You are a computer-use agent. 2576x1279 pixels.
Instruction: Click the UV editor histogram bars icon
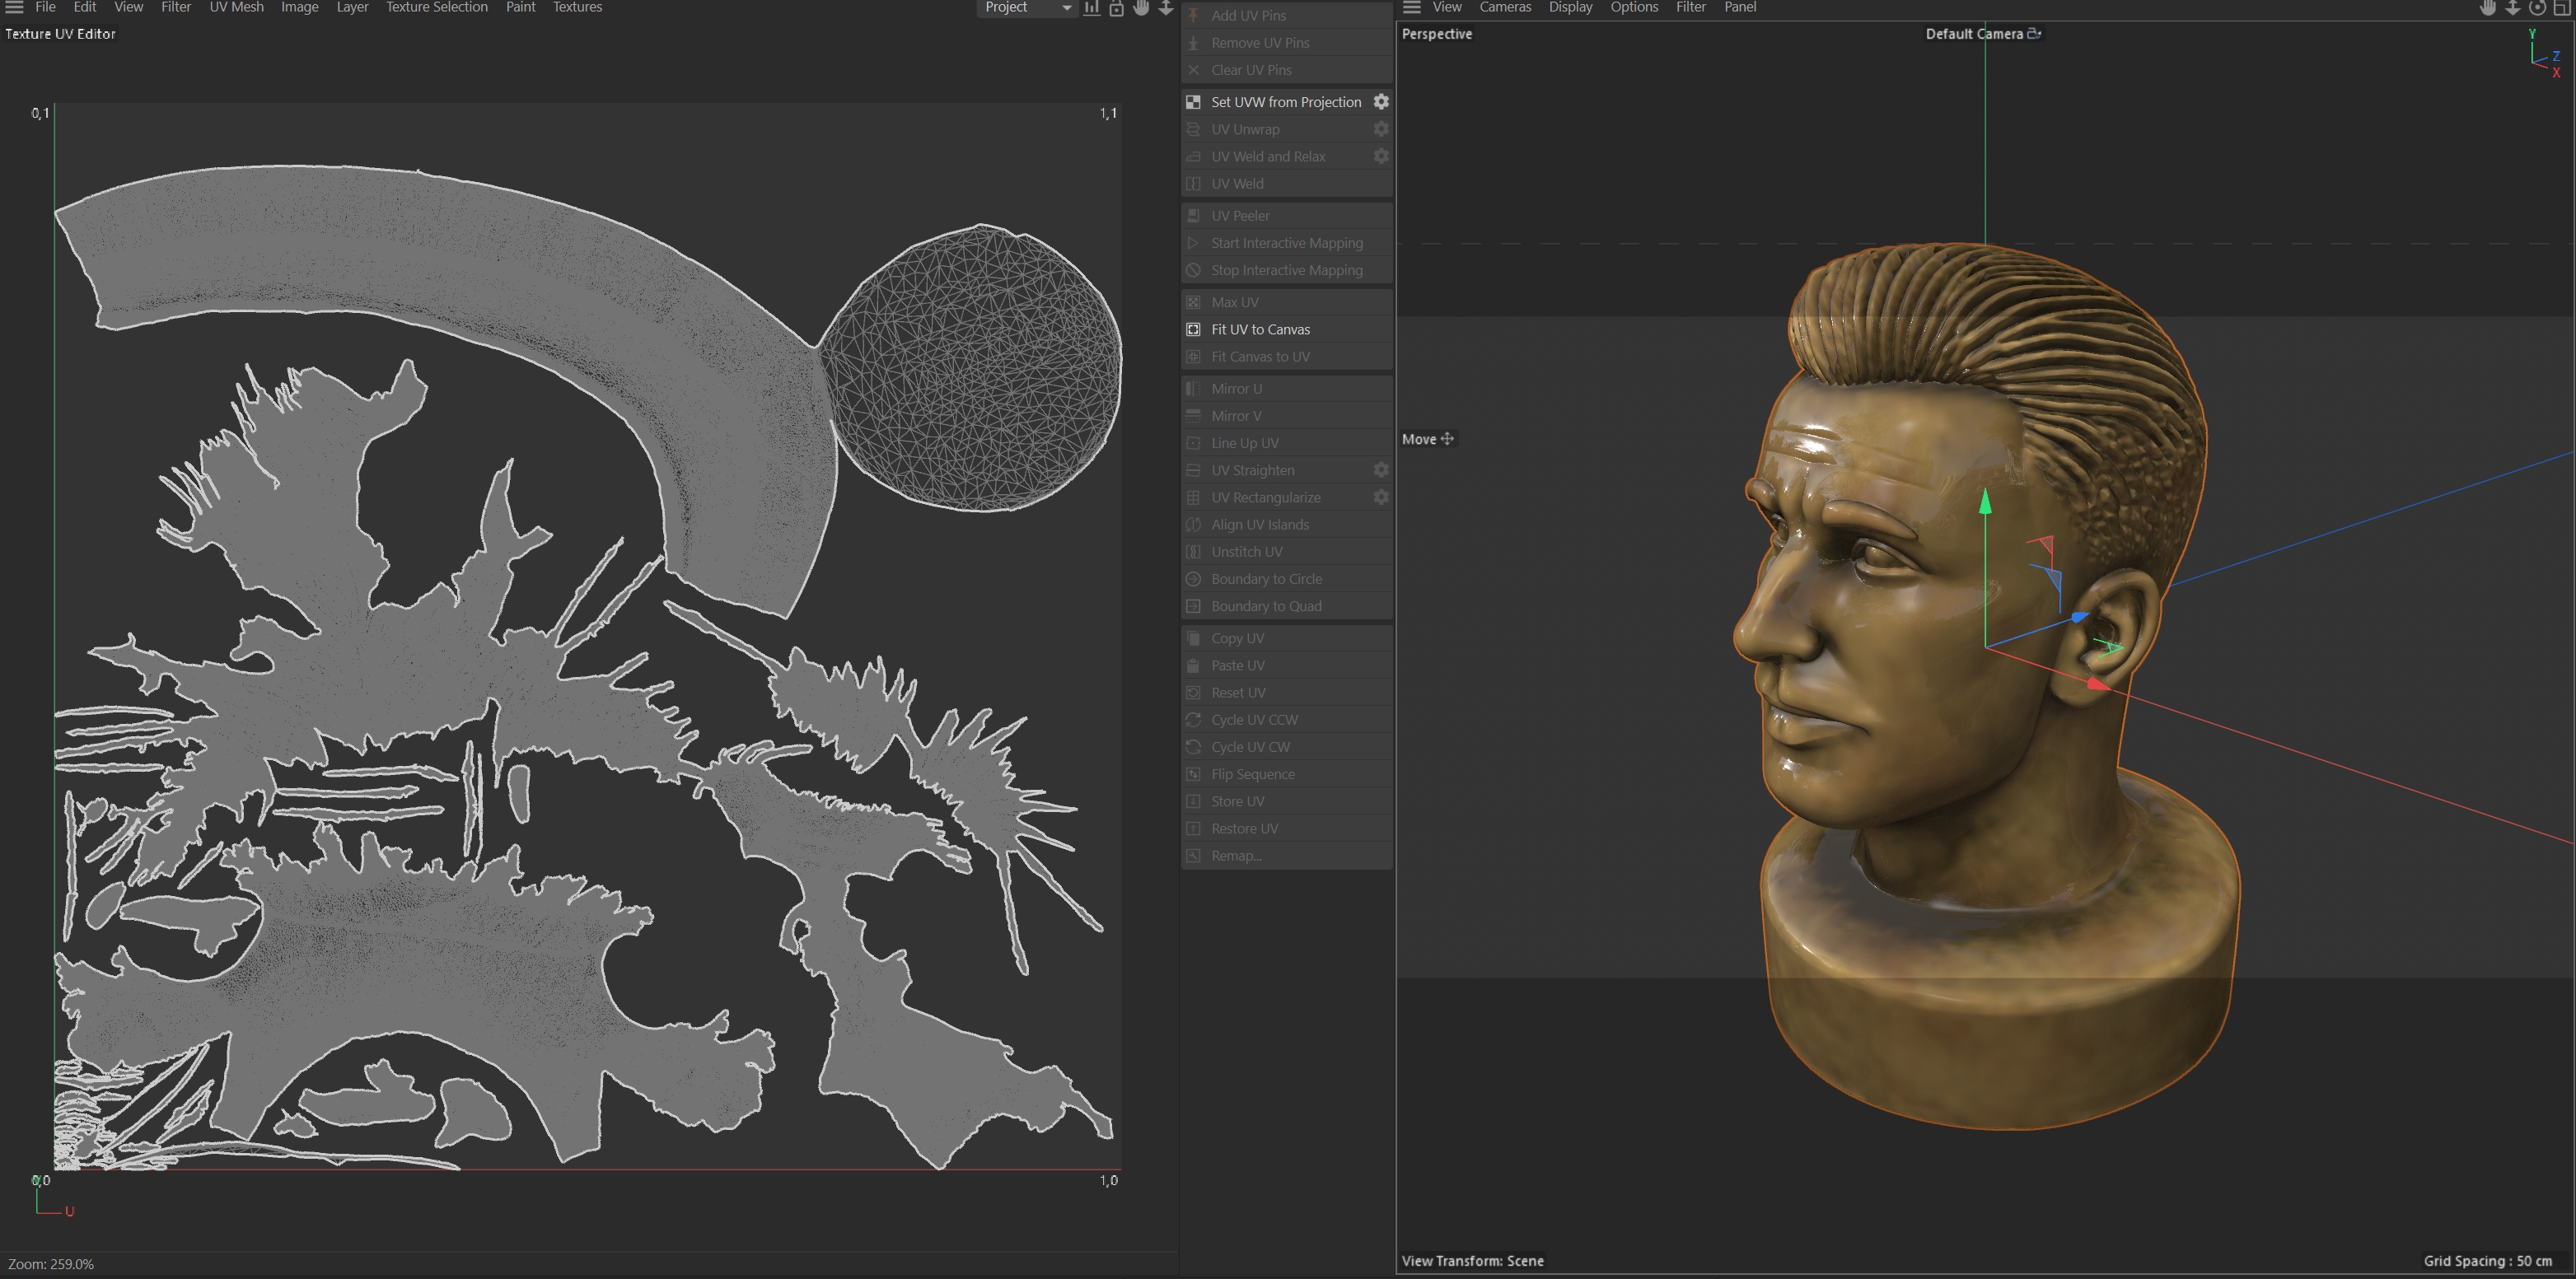coord(1092,8)
